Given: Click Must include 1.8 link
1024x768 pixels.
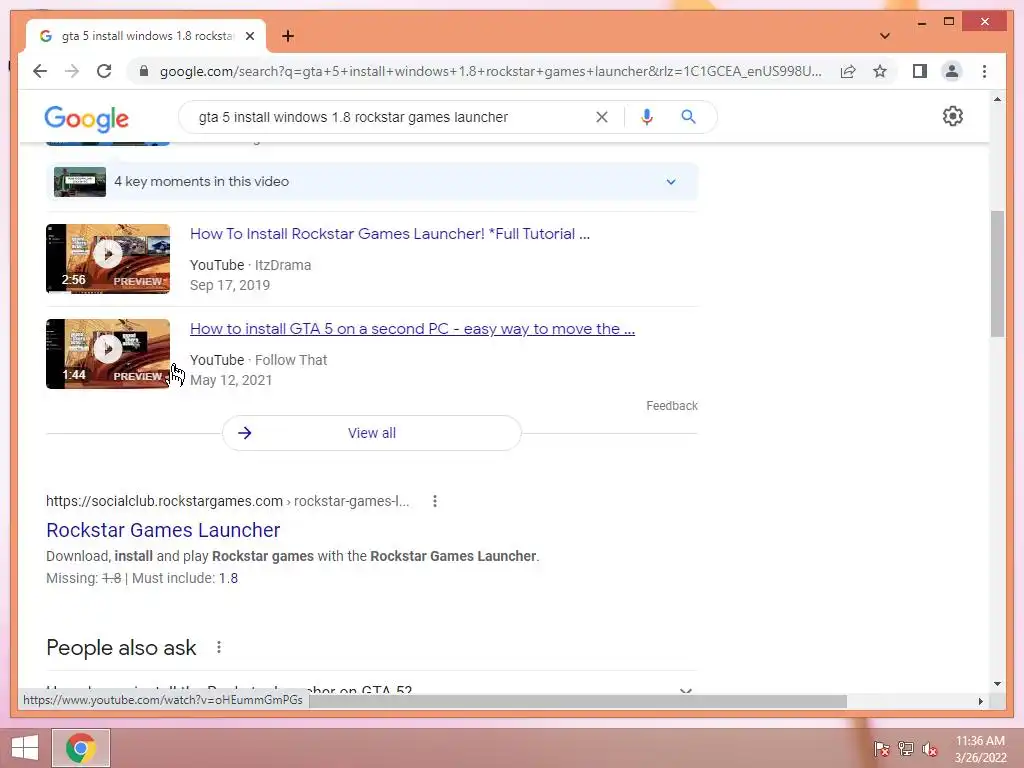Looking at the screenshot, I should 228,578.
